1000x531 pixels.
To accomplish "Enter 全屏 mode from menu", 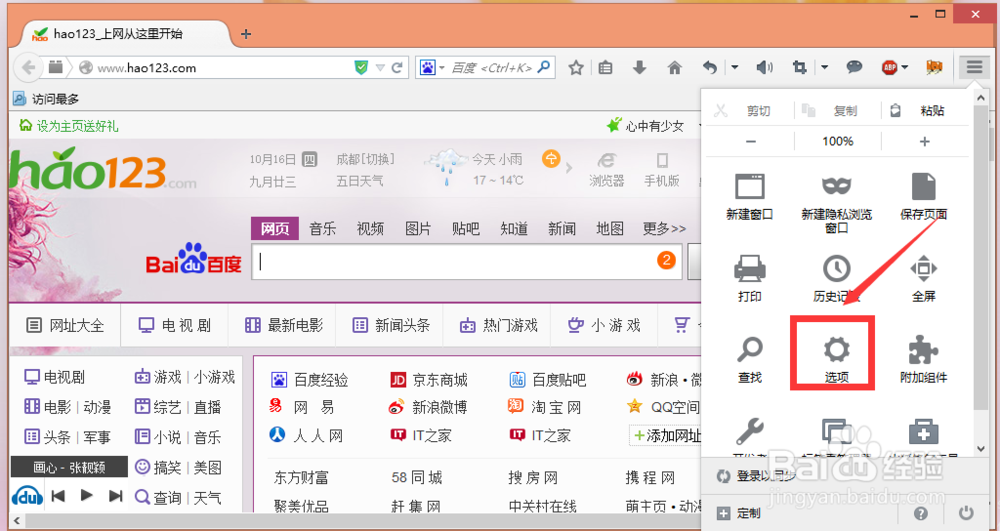I will point(923,279).
